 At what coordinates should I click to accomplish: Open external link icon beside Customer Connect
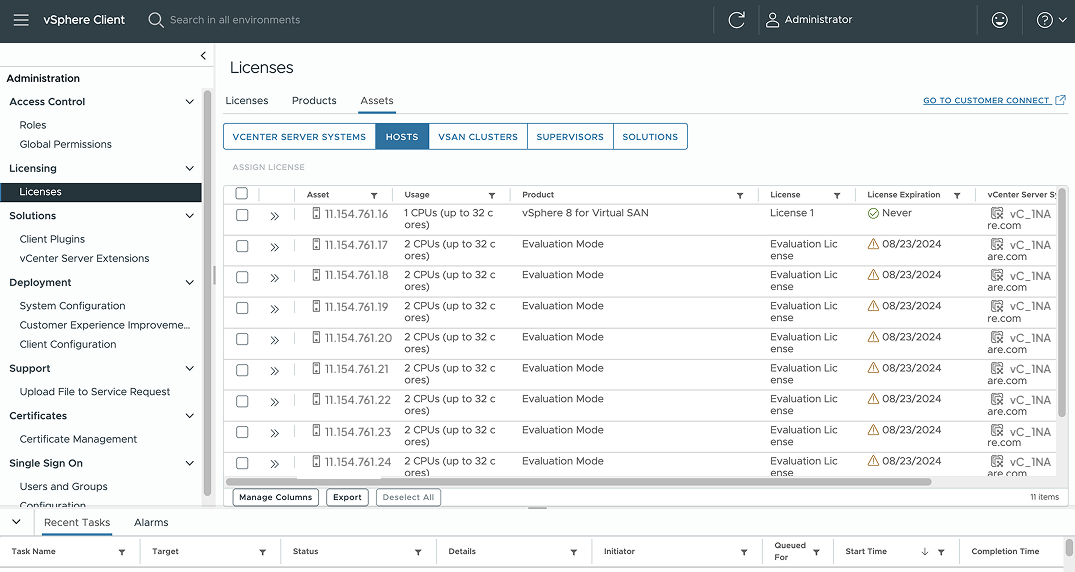click(x=1061, y=100)
